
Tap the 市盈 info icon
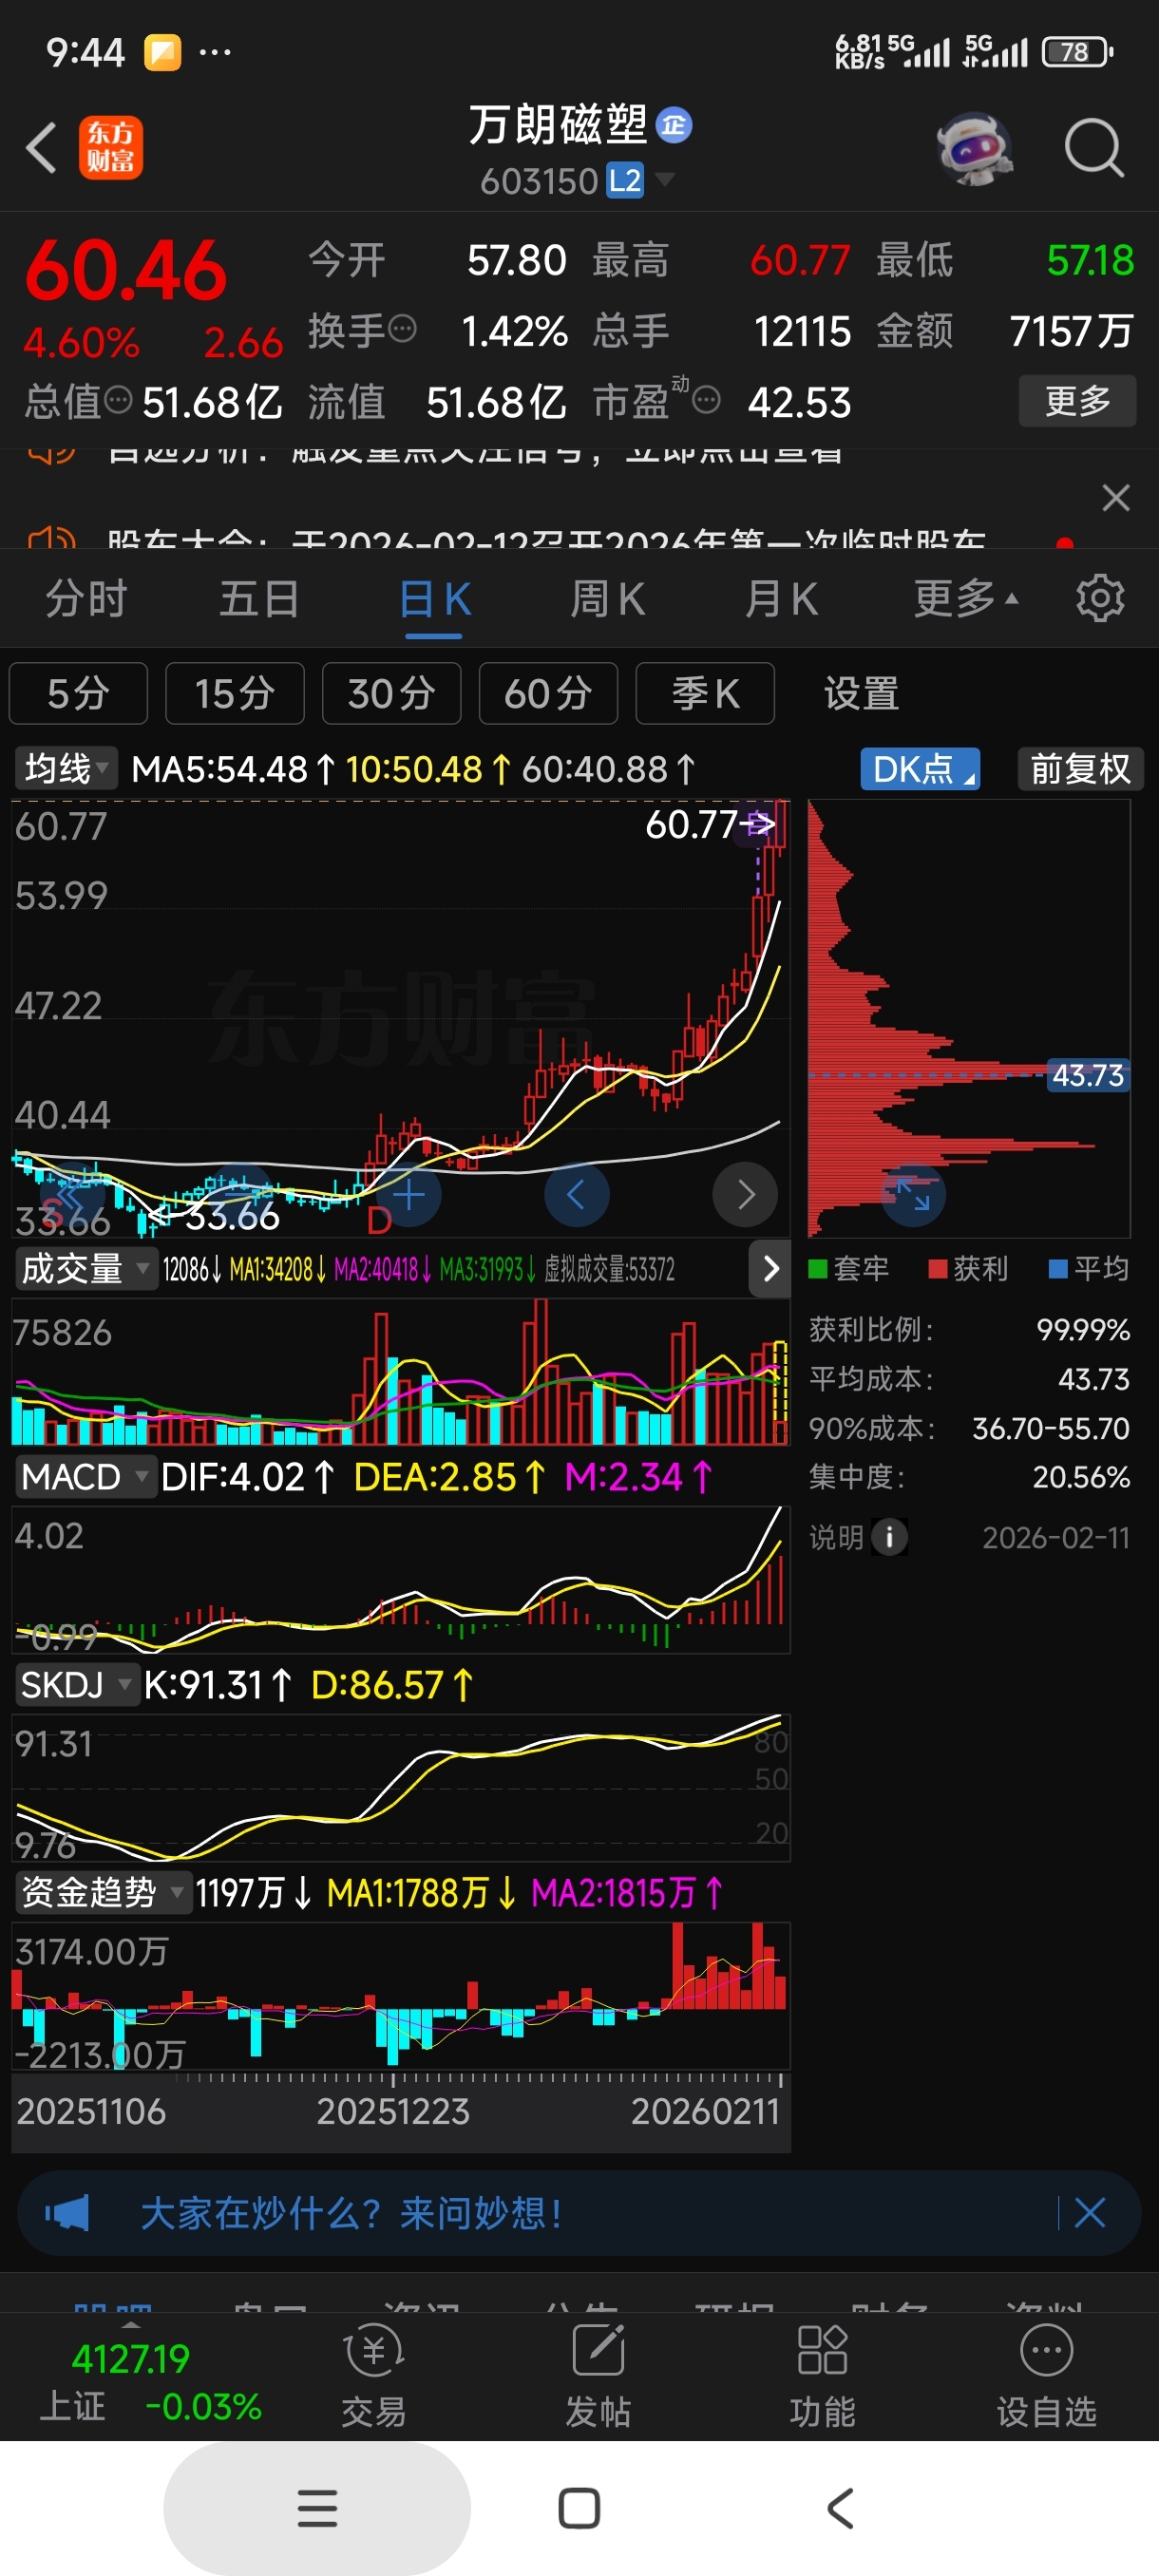pos(706,401)
